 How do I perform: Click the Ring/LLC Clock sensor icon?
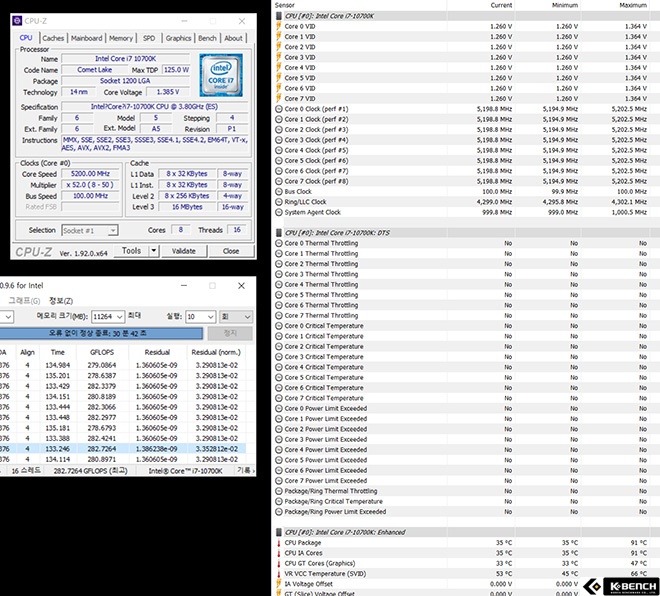pos(279,202)
